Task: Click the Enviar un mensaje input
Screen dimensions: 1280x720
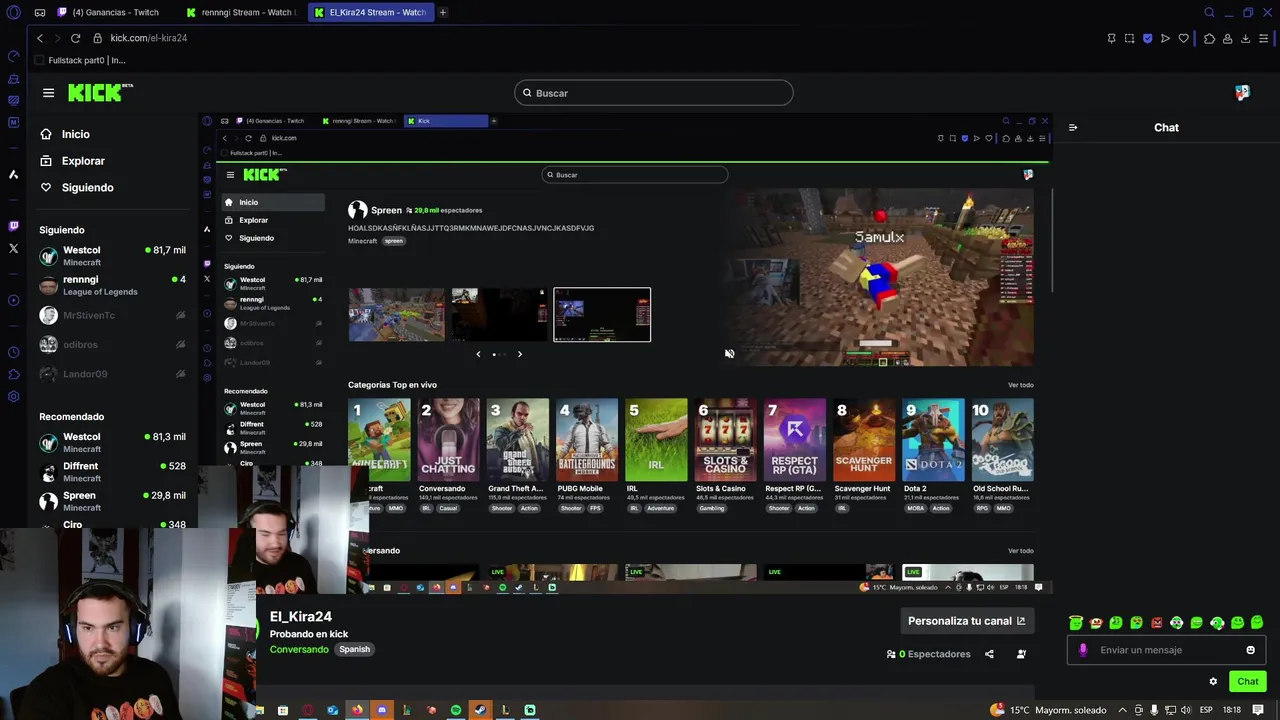Action: pyautogui.click(x=1167, y=650)
